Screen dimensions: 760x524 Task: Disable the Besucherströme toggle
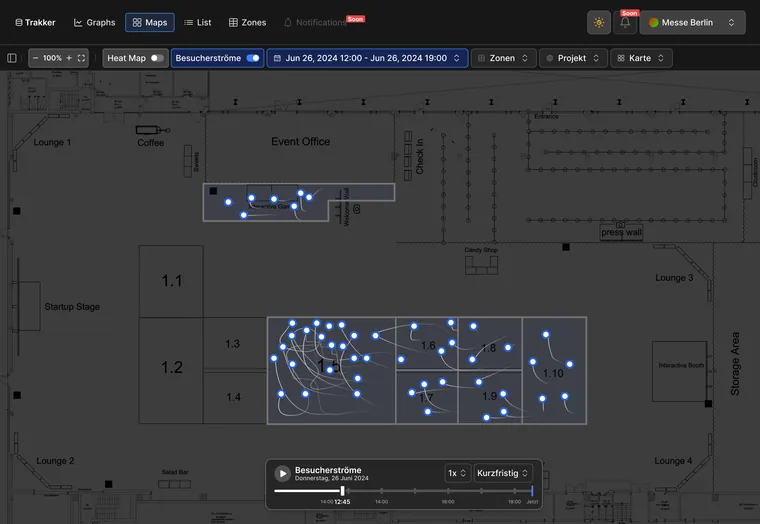click(x=253, y=58)
